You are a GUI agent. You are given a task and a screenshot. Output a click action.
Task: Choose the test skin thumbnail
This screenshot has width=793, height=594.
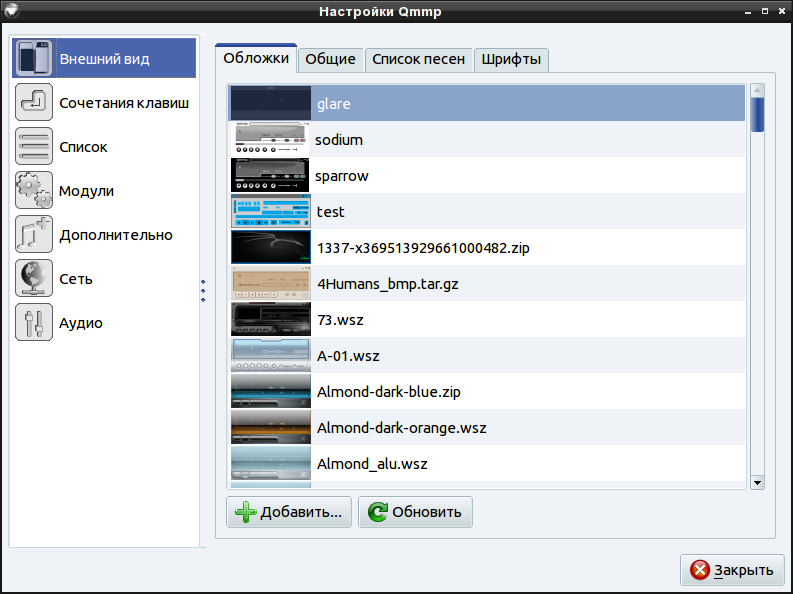[x=271, y=211]
